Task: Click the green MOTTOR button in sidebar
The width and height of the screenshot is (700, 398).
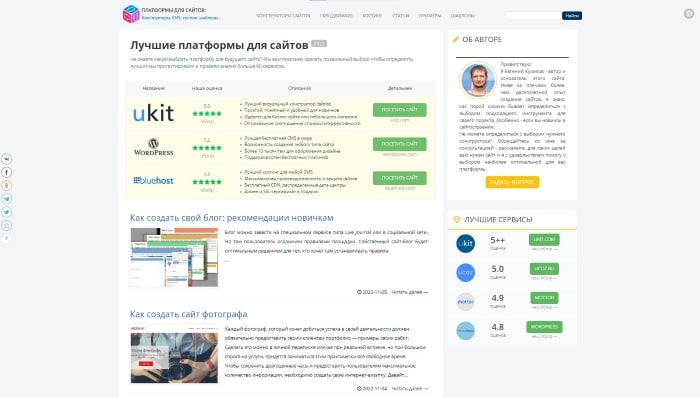Action: click(x=544, y=298)
